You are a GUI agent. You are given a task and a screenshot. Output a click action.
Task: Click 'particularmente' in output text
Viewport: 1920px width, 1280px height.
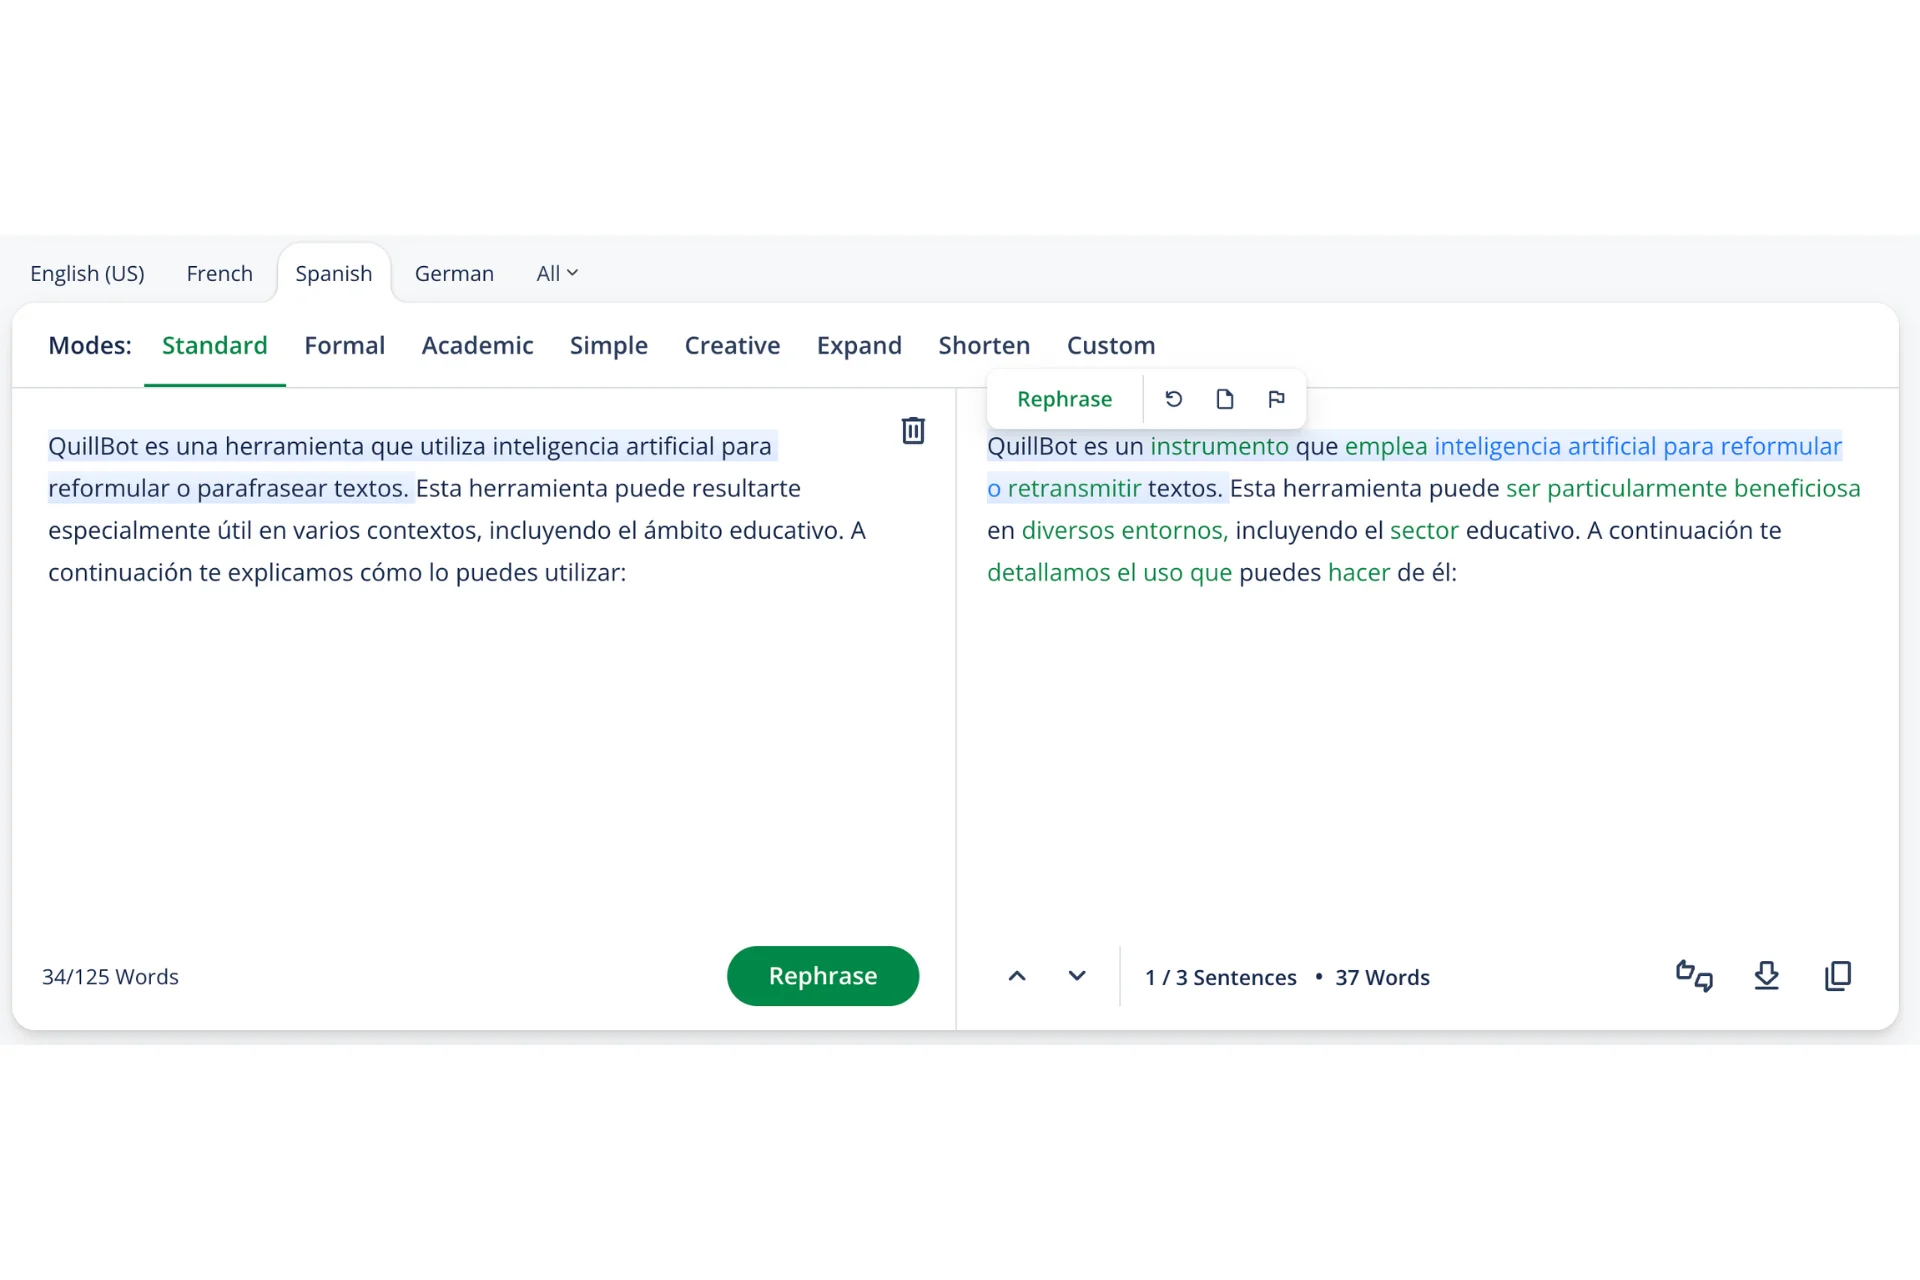(x=1637, y=488)
